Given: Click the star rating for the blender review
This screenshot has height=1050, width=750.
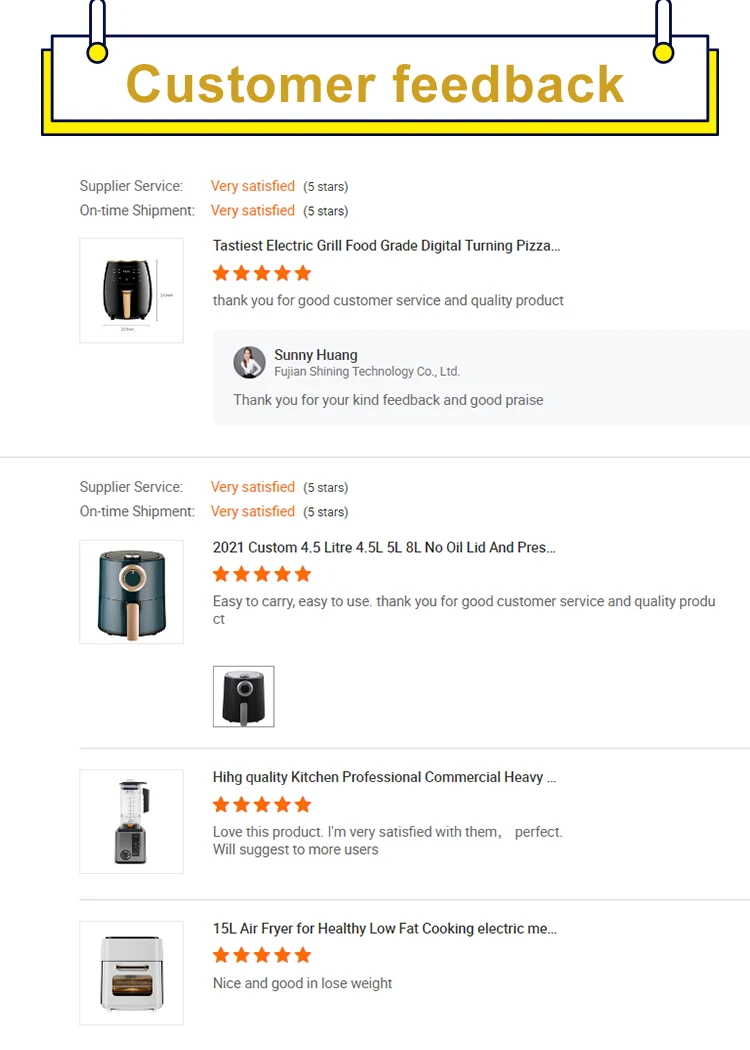Looking at the screenshot, I should point(262,804).
